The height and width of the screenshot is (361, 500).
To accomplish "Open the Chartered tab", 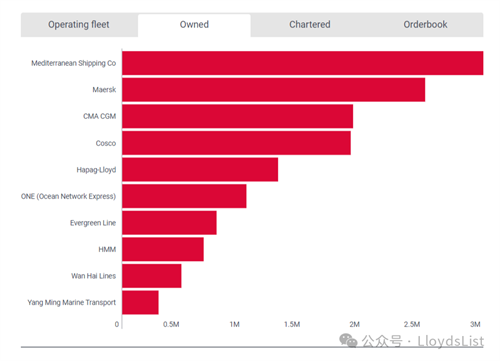I will point(310,25).
